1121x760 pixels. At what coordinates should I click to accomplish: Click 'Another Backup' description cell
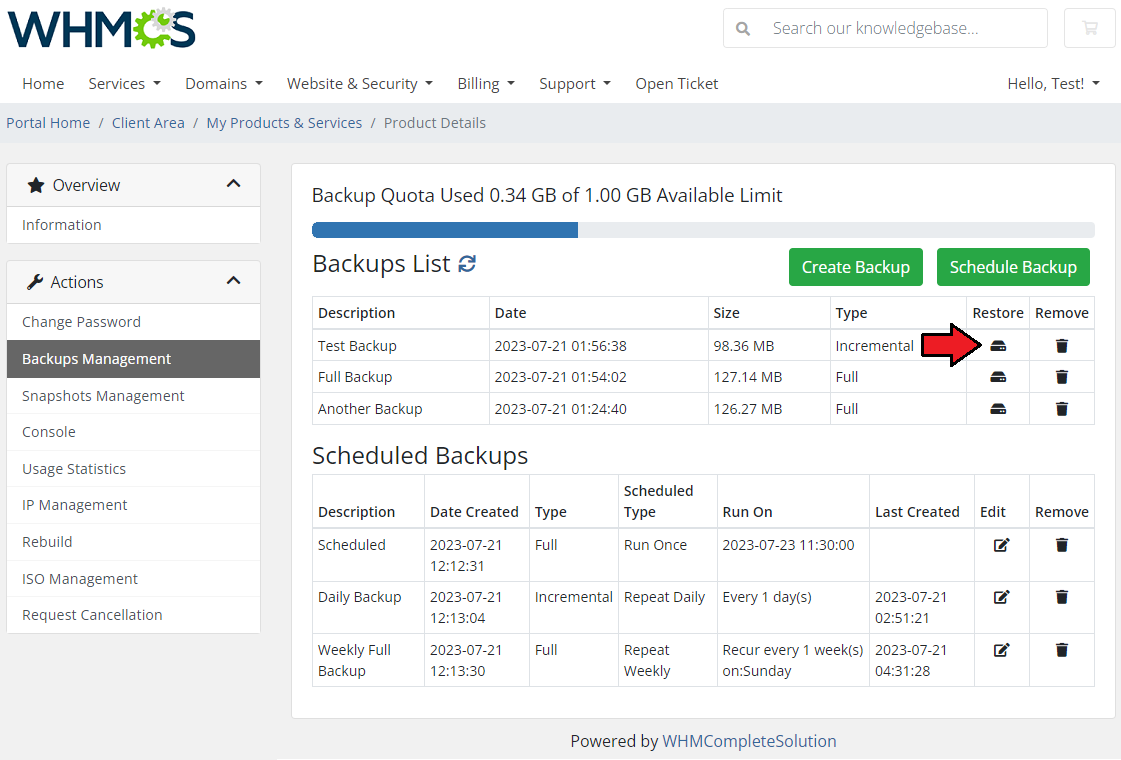pos(401,409)
